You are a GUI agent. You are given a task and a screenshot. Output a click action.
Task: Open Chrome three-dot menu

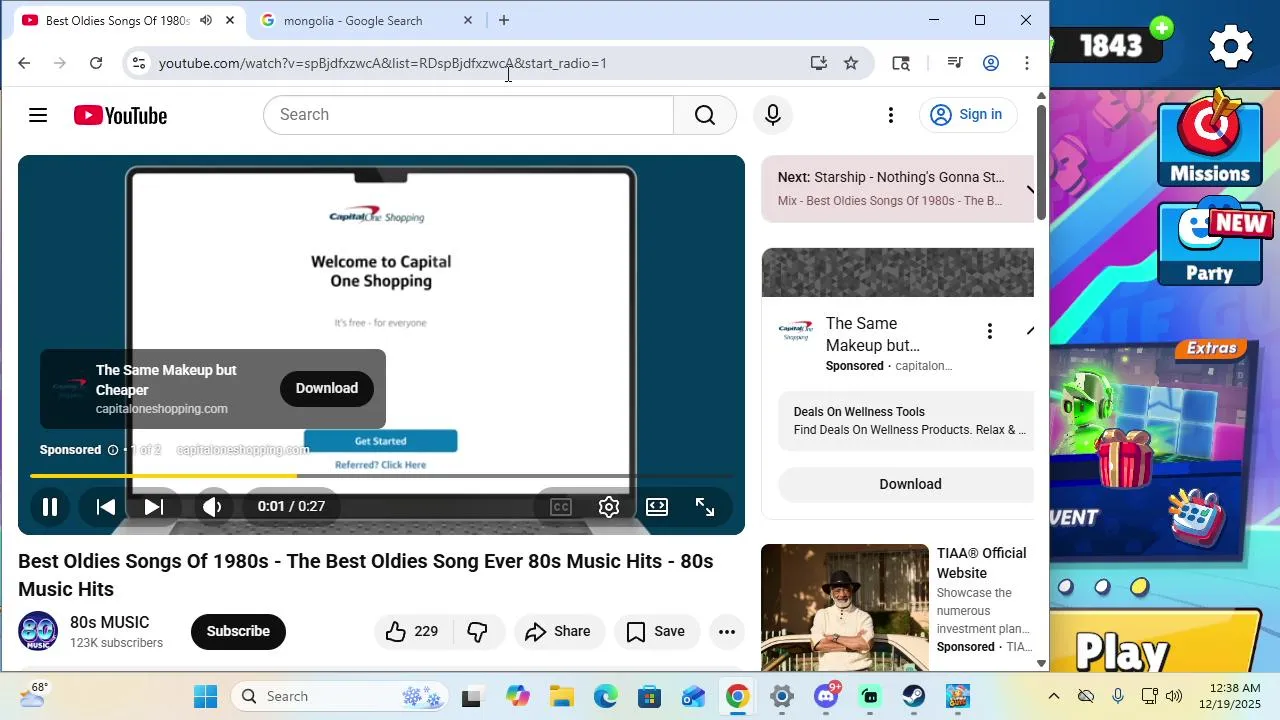[1026, 63]
